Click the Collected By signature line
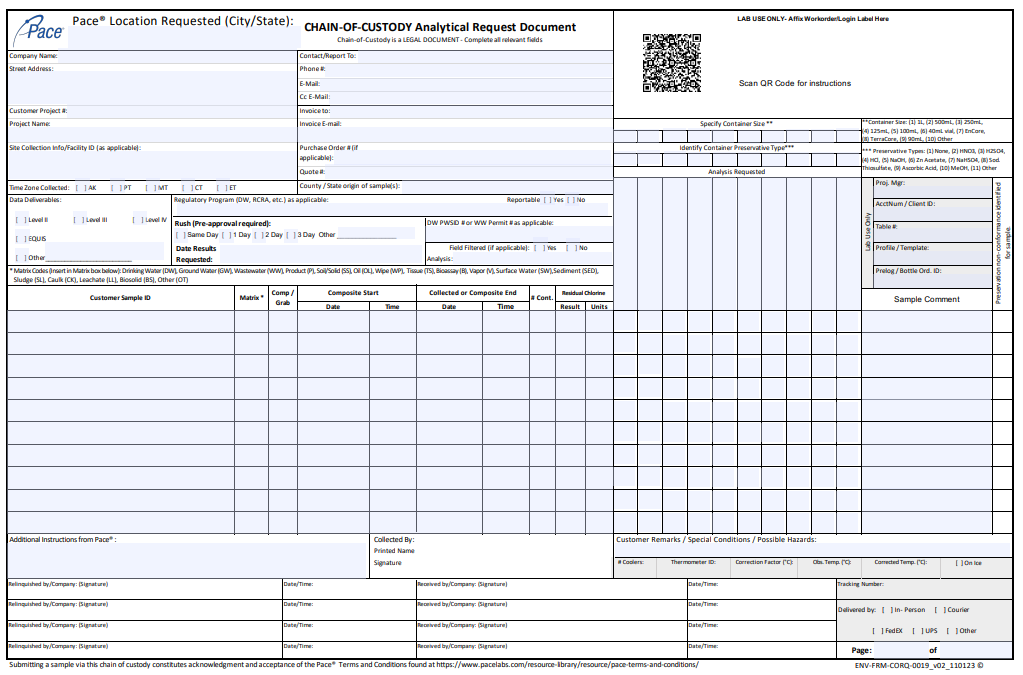 point(480,563)
